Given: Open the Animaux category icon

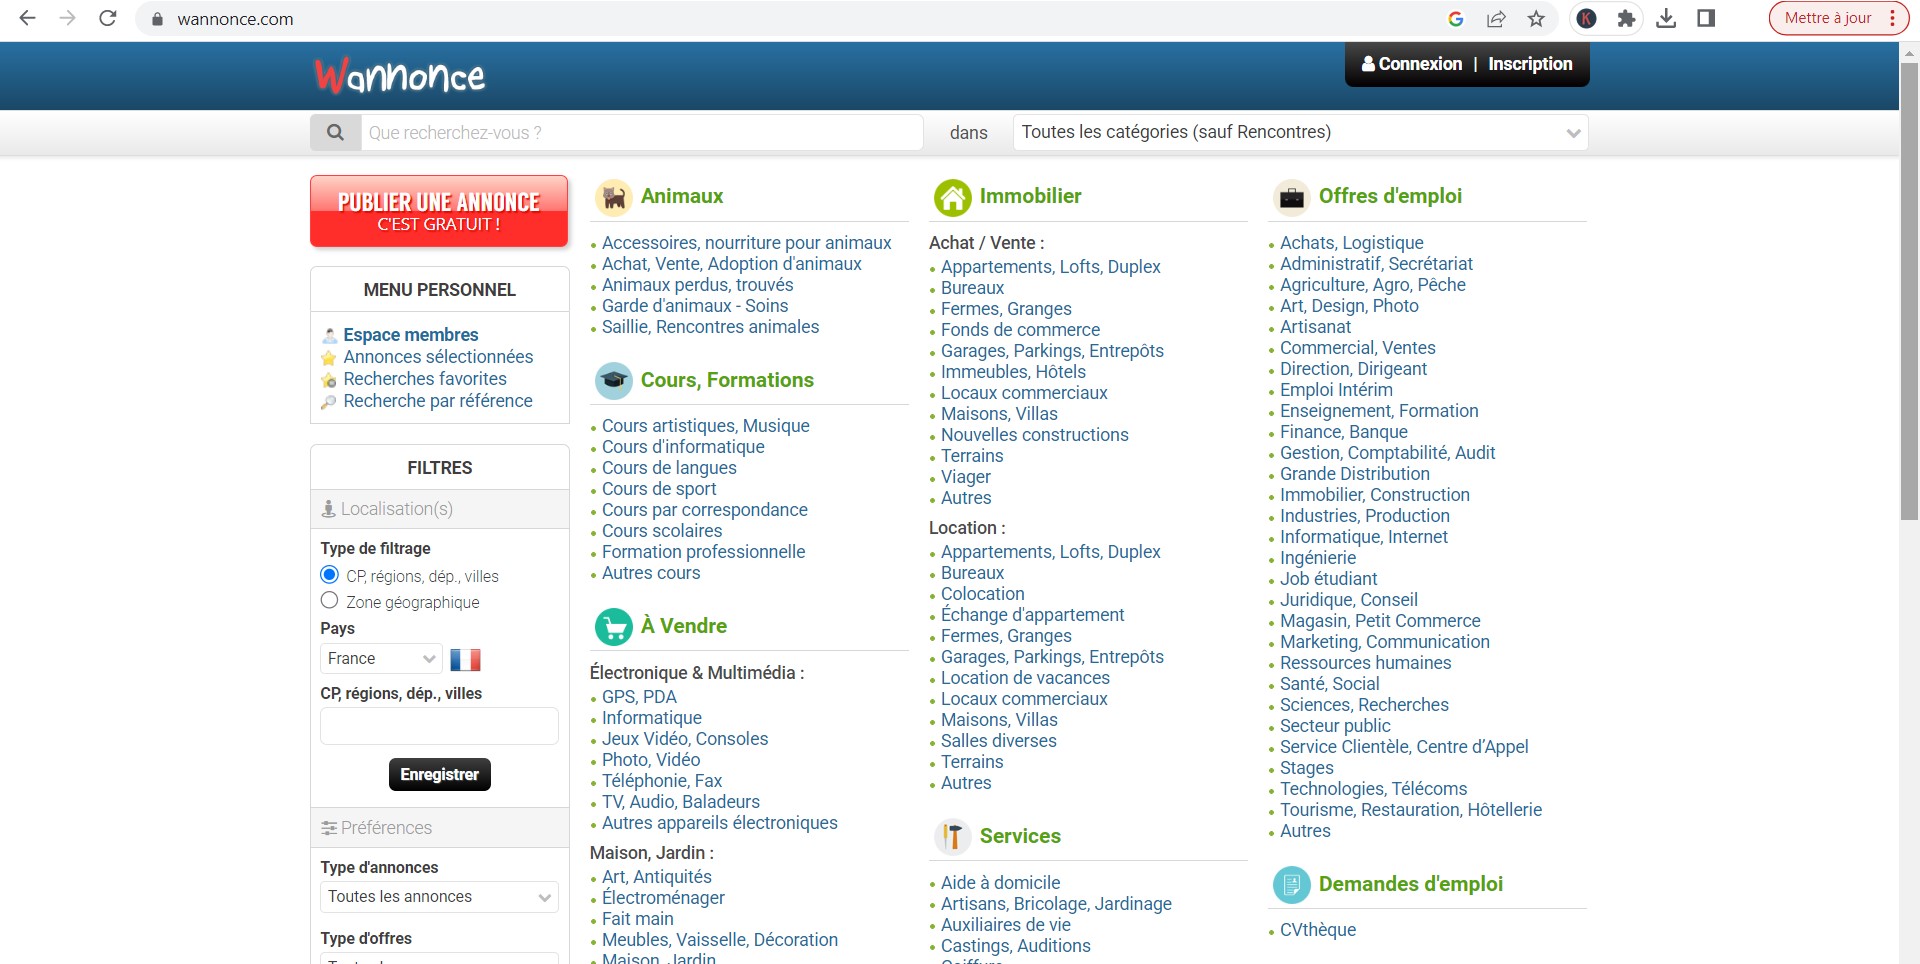Looking at the screenshot, I should click(x=613, y=197).
